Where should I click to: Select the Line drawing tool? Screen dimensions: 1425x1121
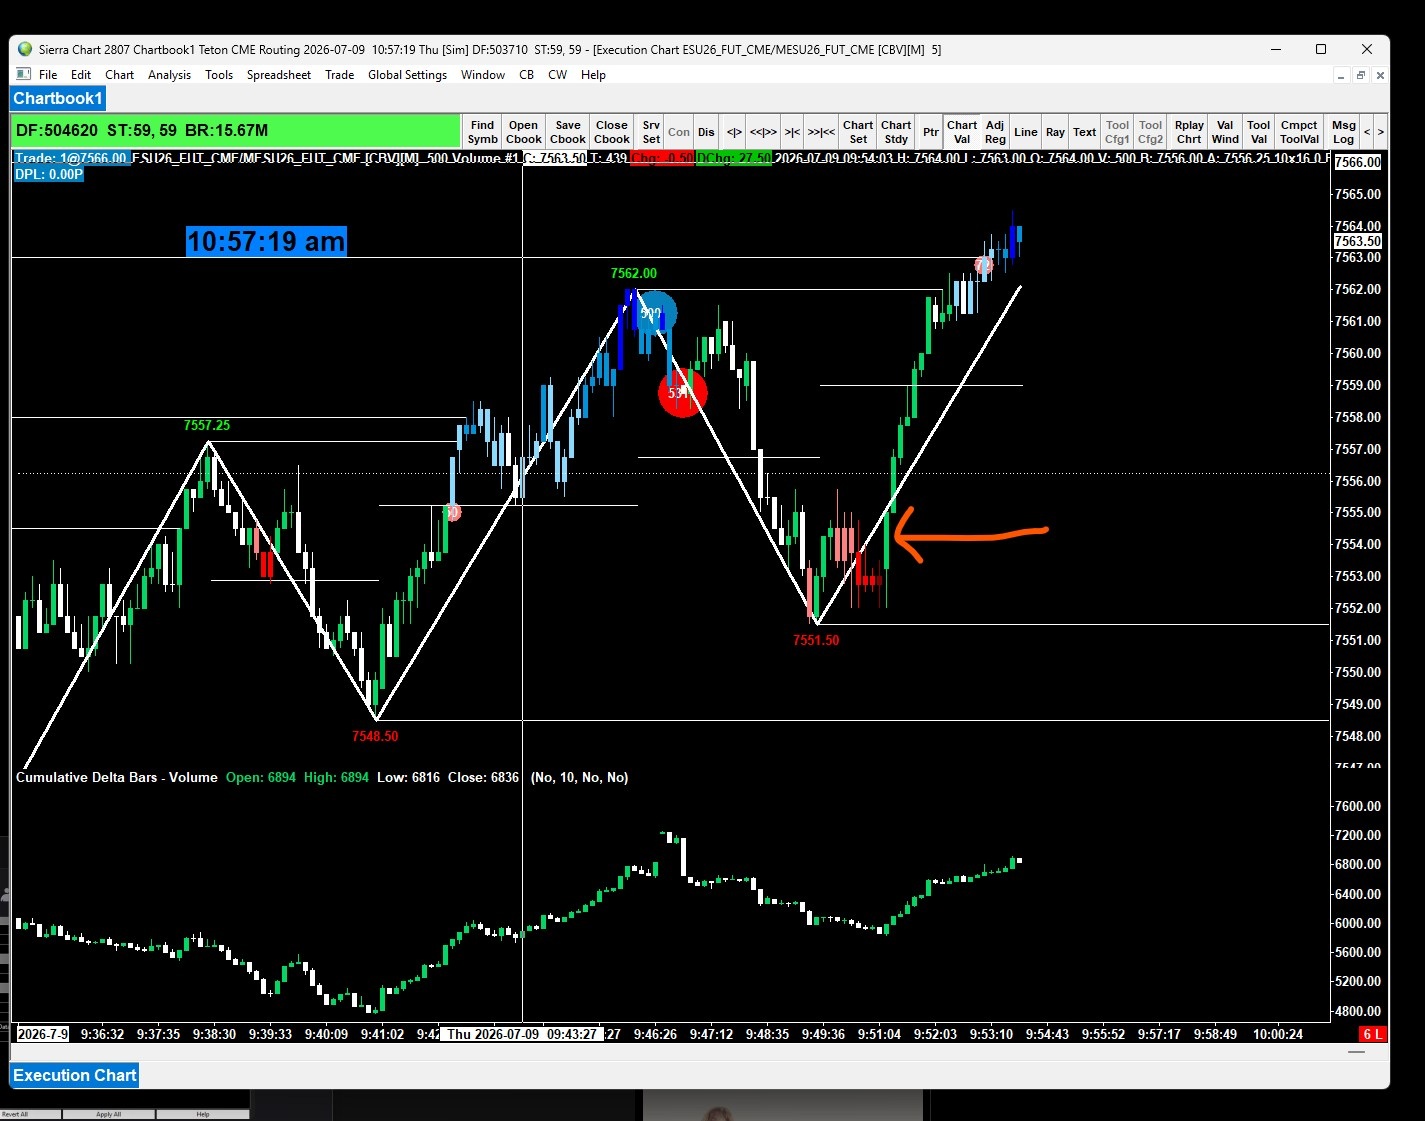[1026, 132]
